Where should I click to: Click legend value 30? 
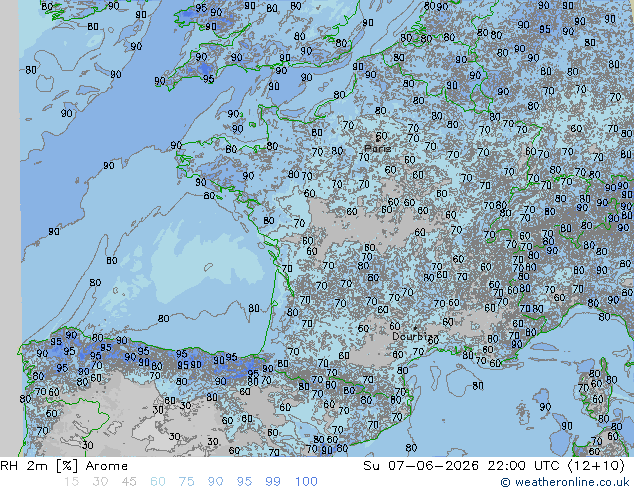click(x=100, y=482)
